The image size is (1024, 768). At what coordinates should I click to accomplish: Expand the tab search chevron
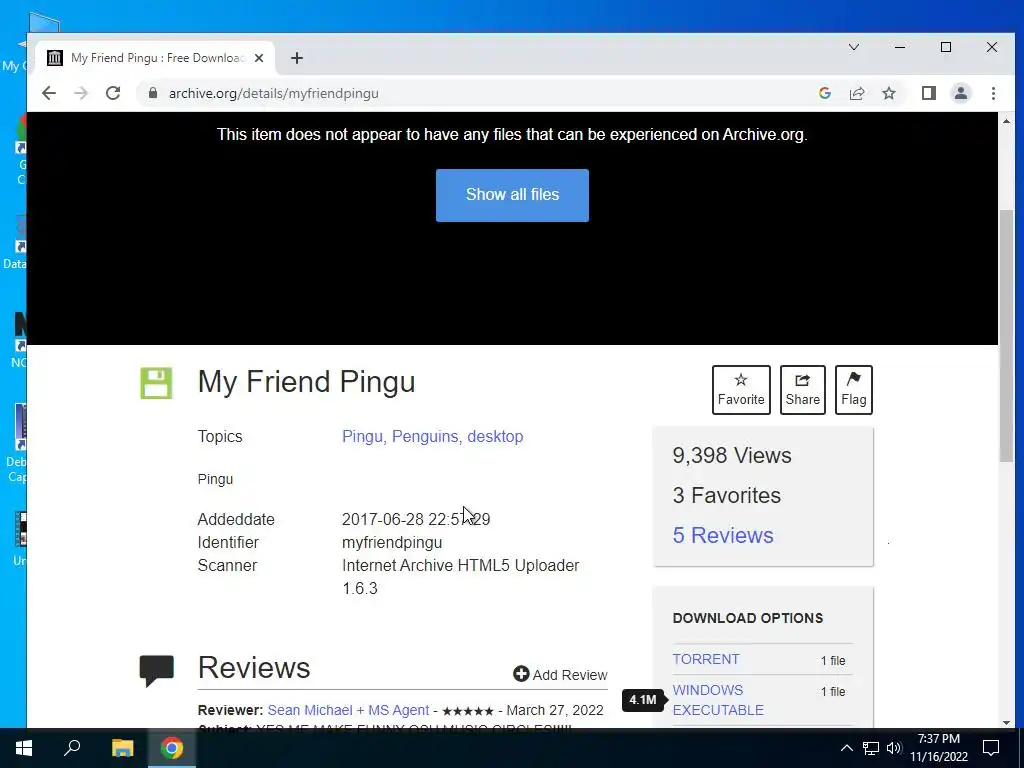(854, 47)
